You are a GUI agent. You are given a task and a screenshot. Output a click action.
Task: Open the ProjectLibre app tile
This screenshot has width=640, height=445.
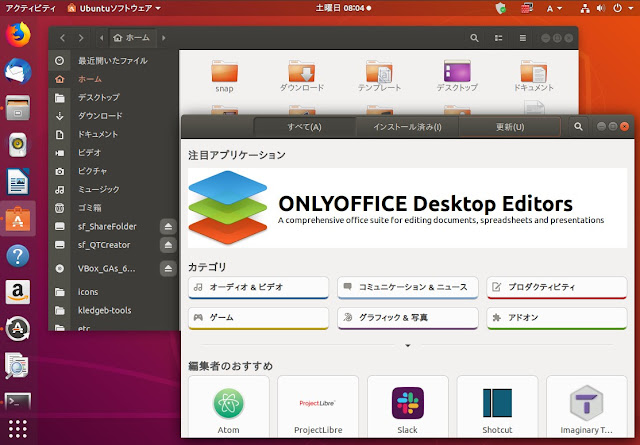pyautogui.click(x=318, y=407)
